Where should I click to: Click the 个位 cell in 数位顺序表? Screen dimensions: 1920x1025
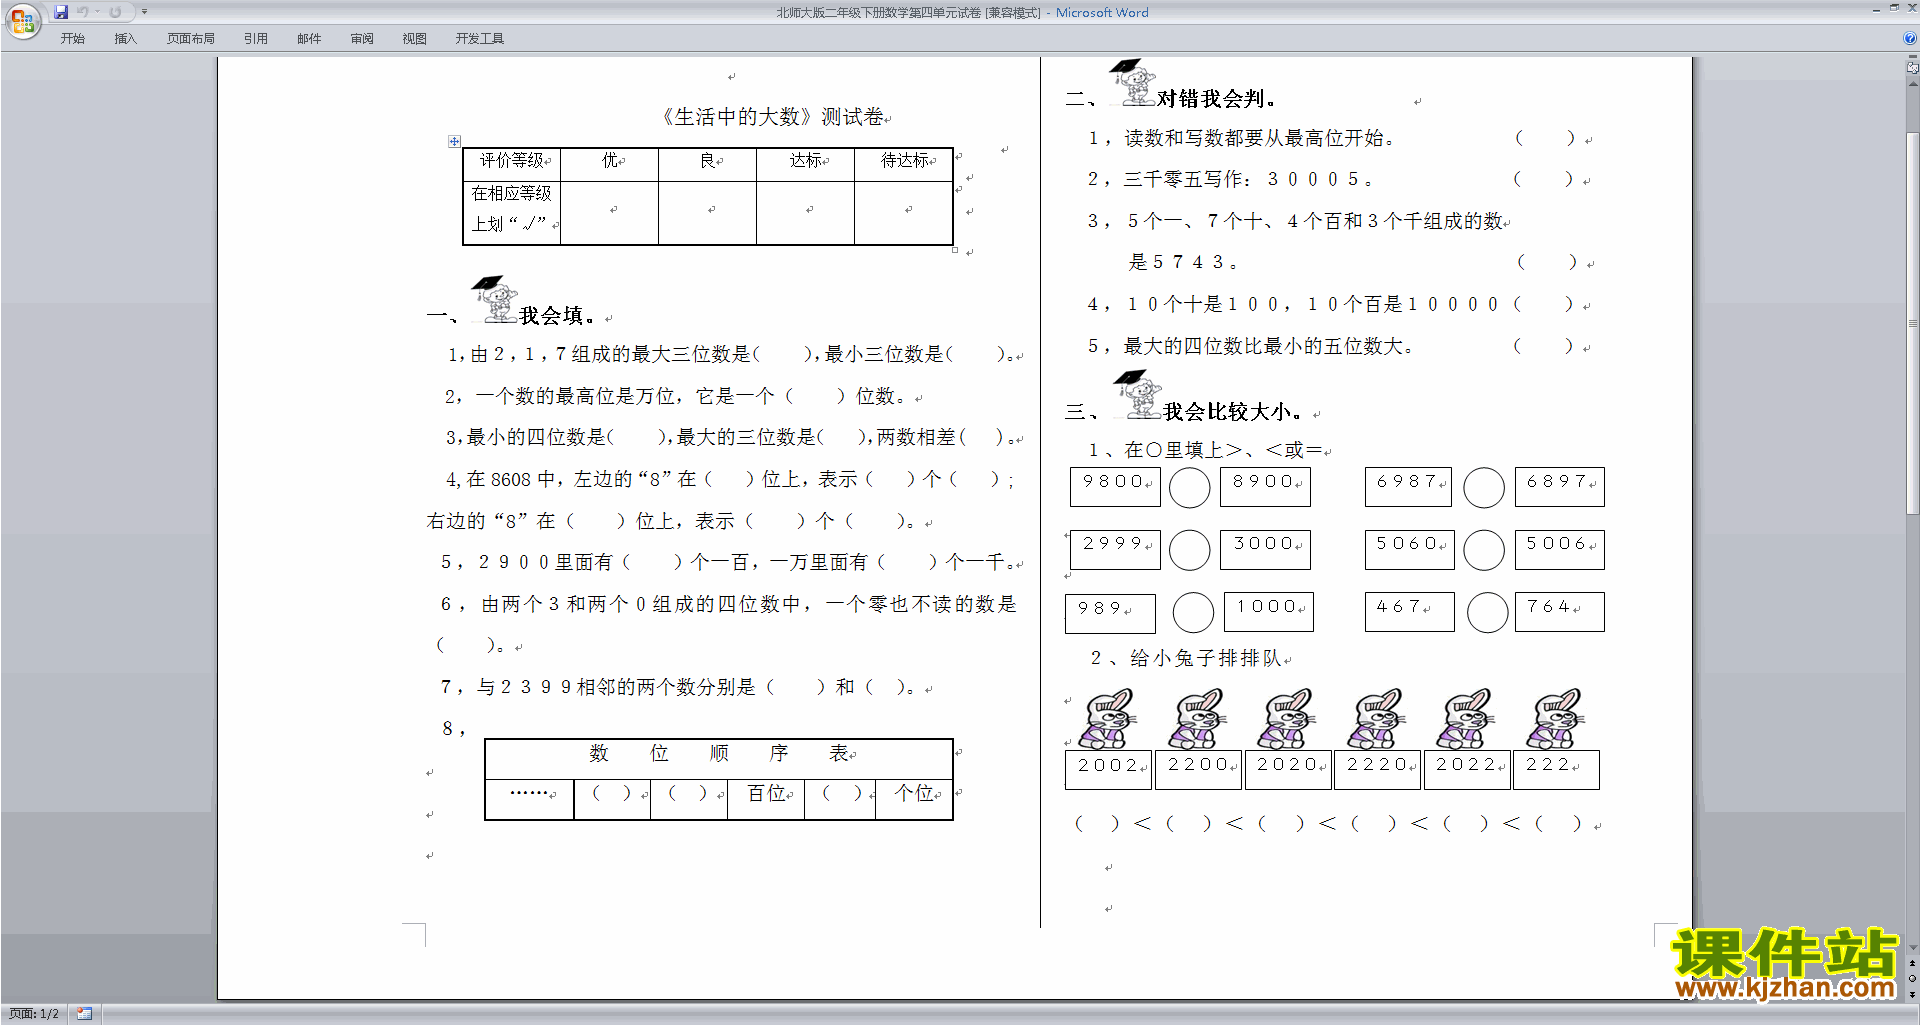point(914,800)
